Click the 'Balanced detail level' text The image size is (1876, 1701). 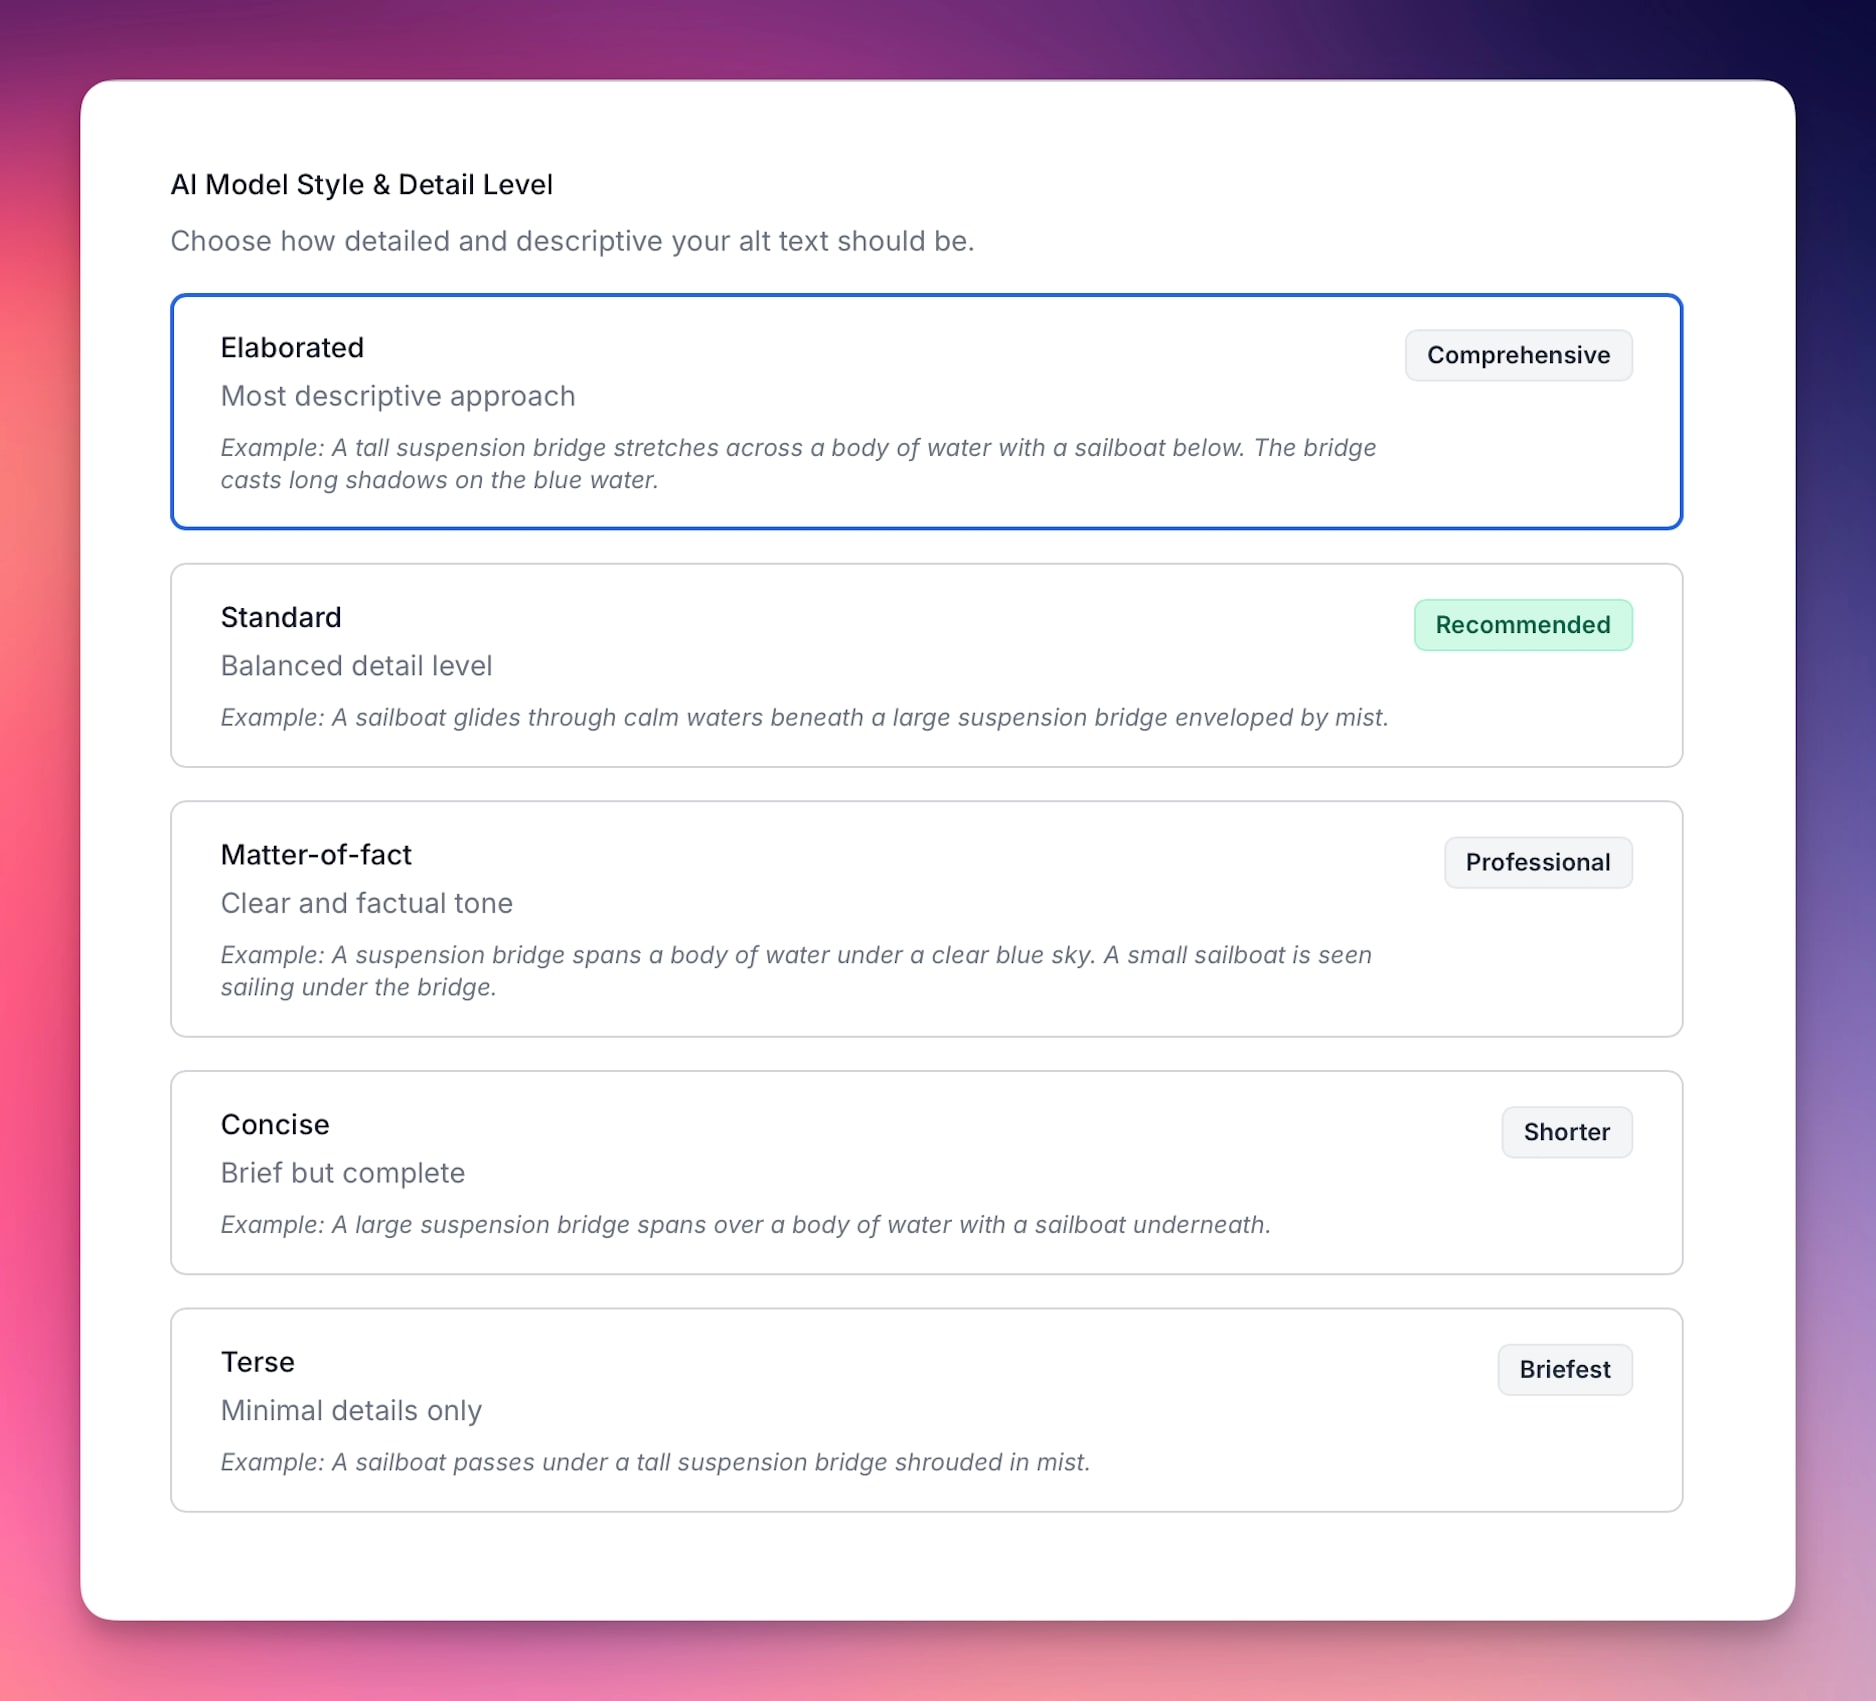[357, 666]
